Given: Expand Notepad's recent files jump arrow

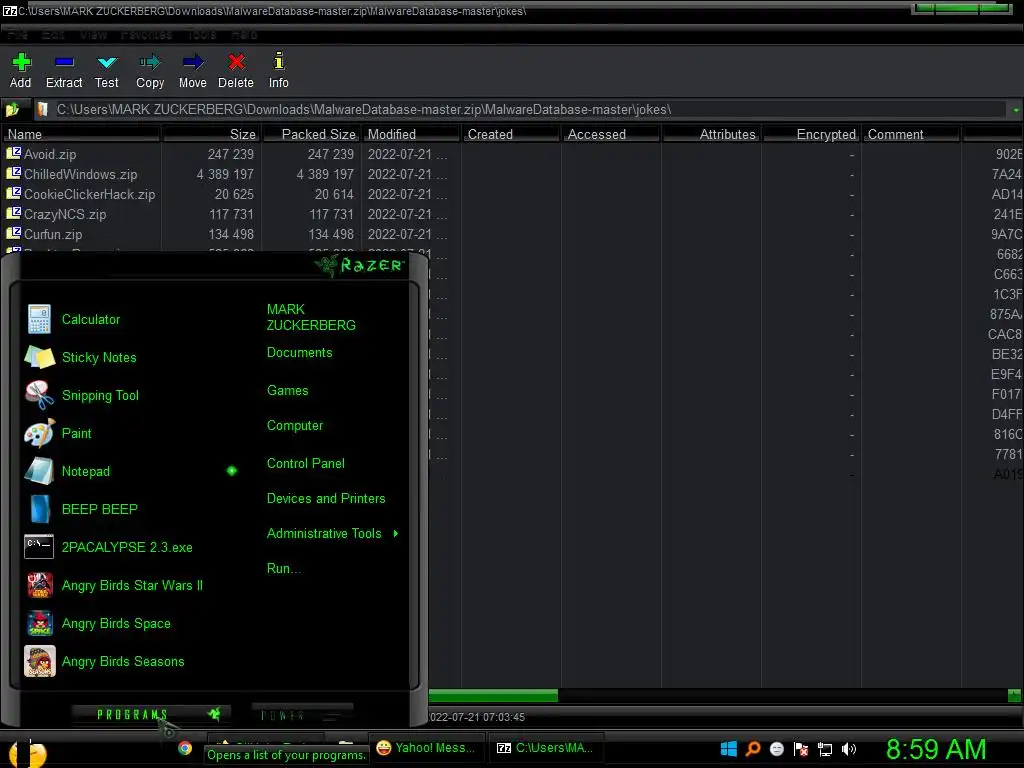Looking at the screenshot, I should point(232,471).
